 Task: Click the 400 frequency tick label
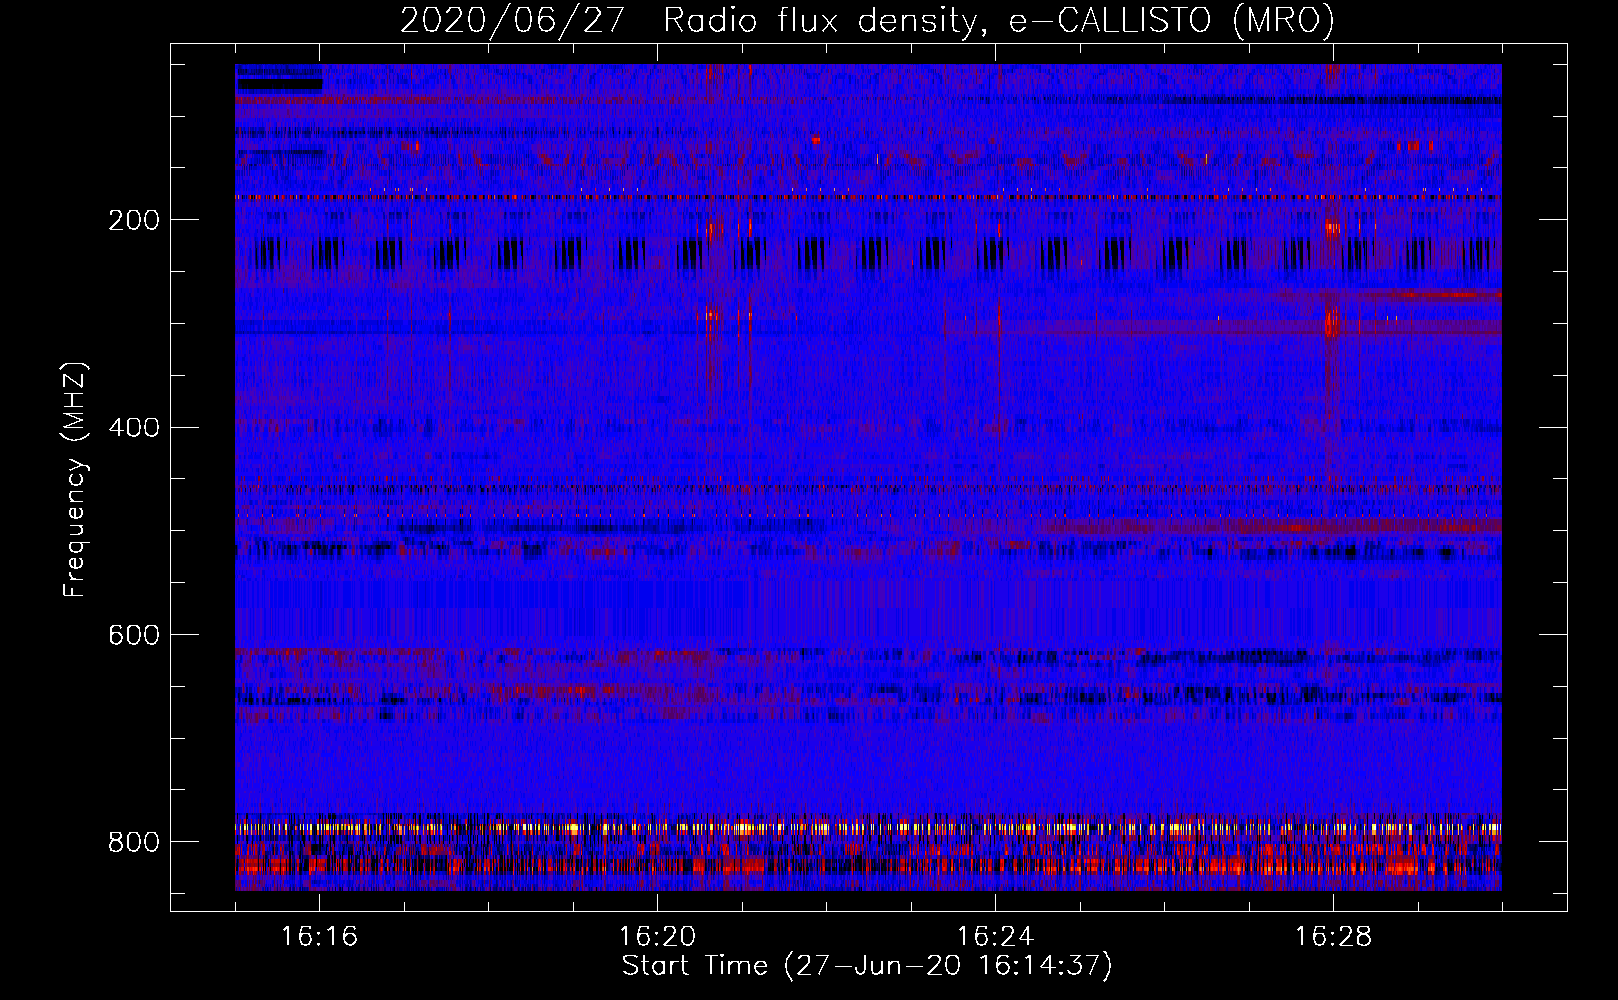[134, 428]
